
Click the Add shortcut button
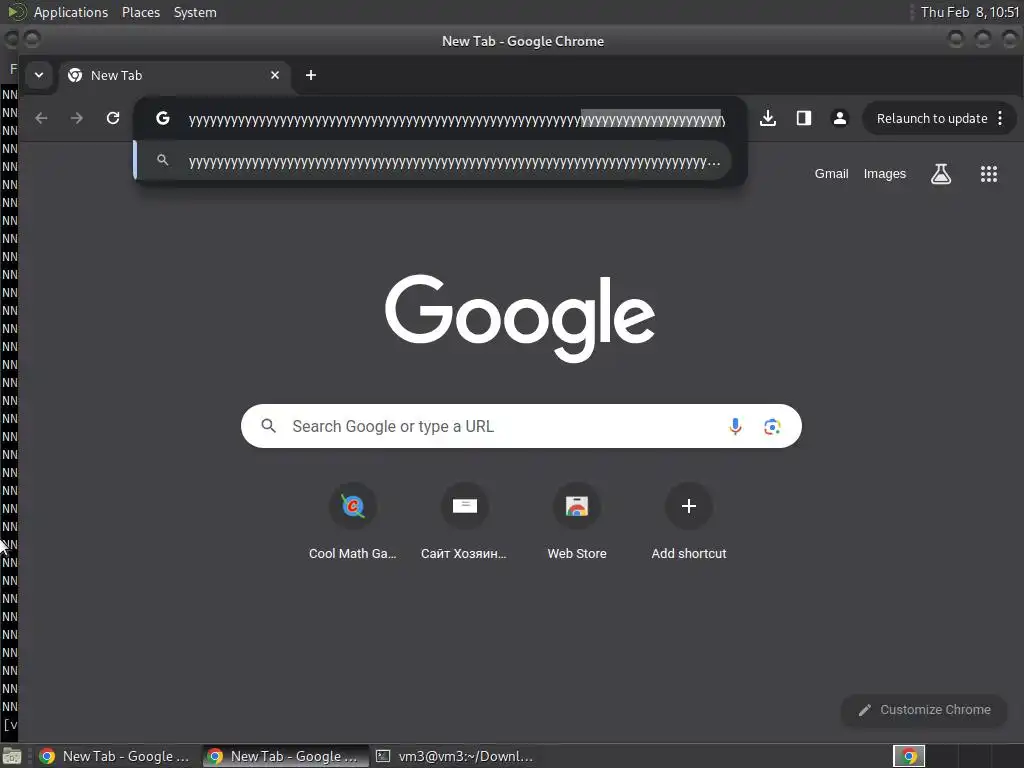pos(689,521)
